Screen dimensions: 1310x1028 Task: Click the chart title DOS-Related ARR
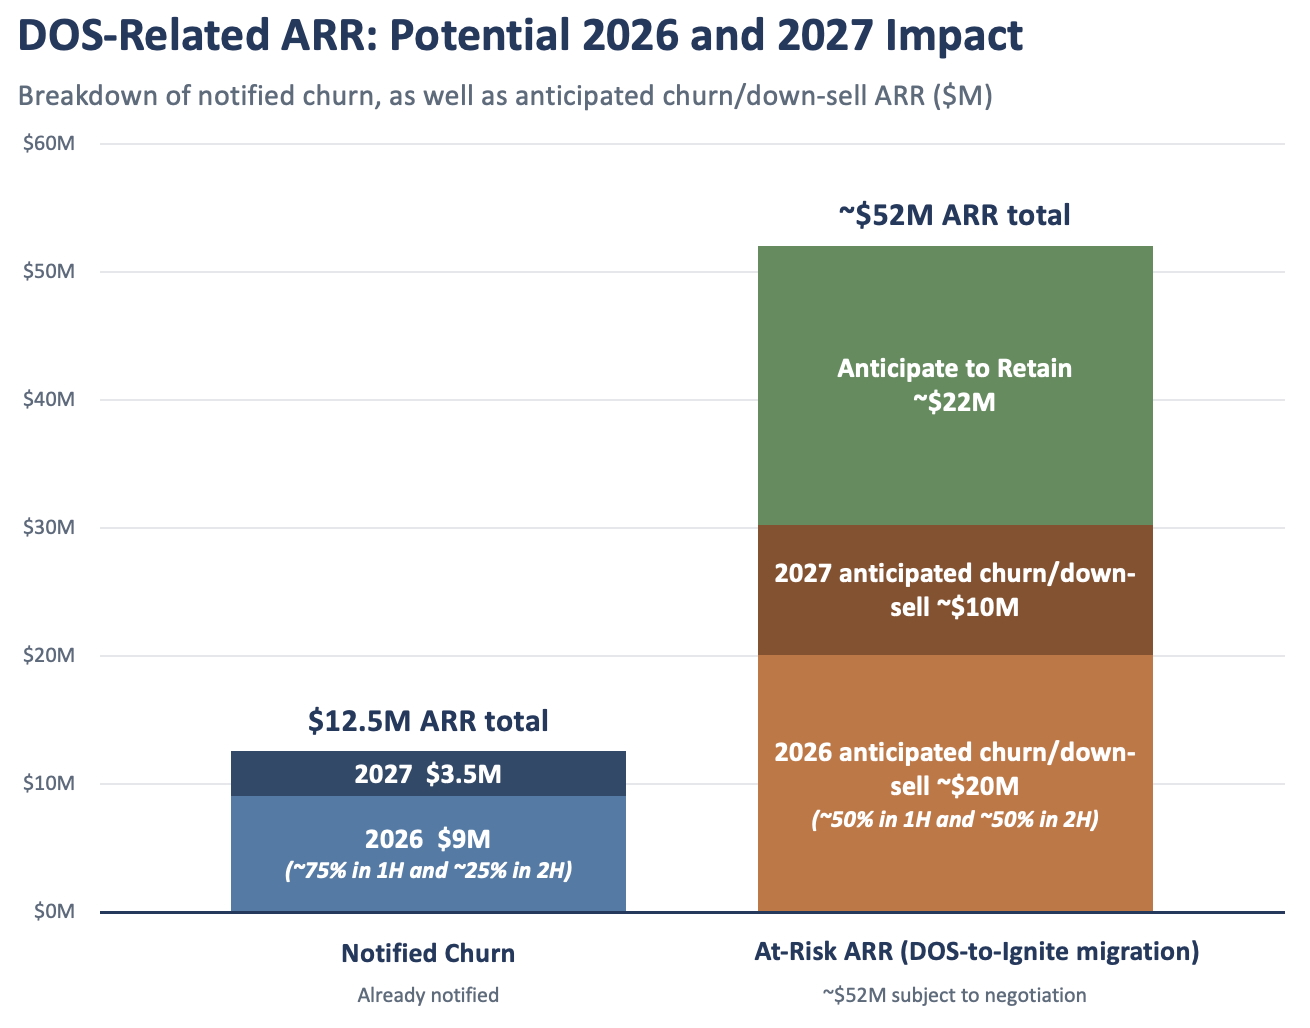tap(521, 37)
